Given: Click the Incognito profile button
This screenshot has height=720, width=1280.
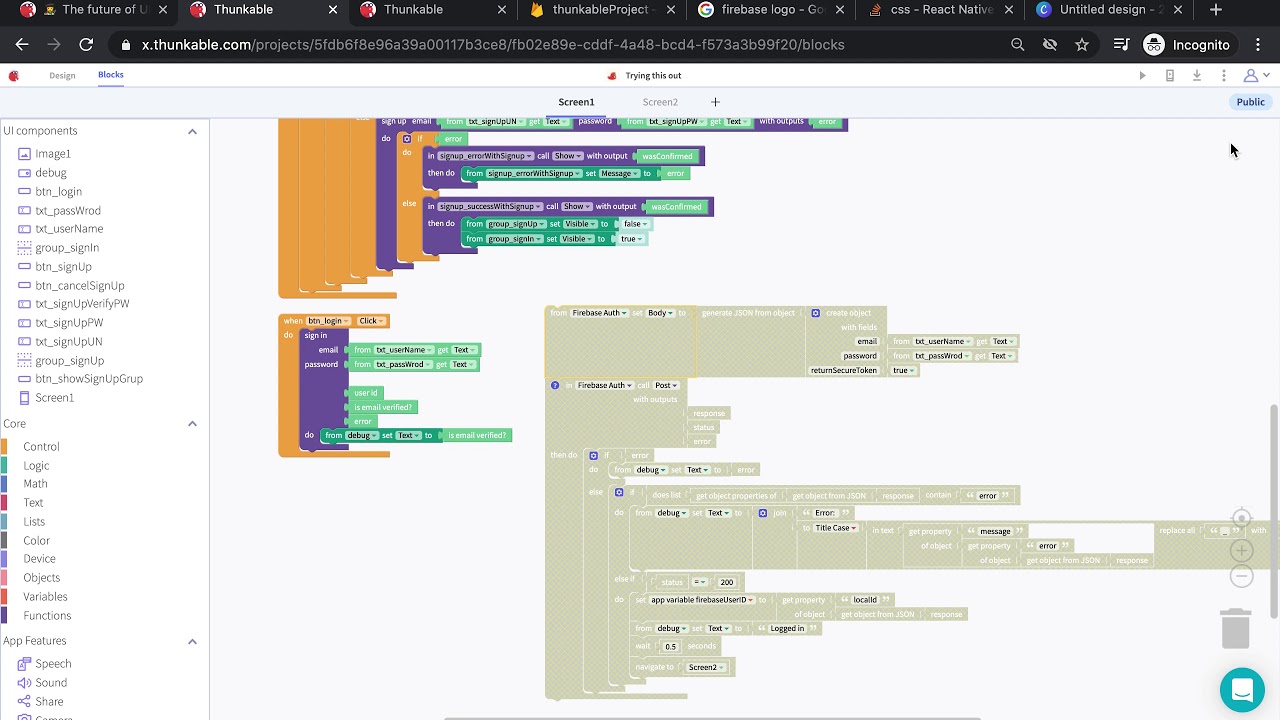Looking at the screenshot, I should (x=1187, y=45).
